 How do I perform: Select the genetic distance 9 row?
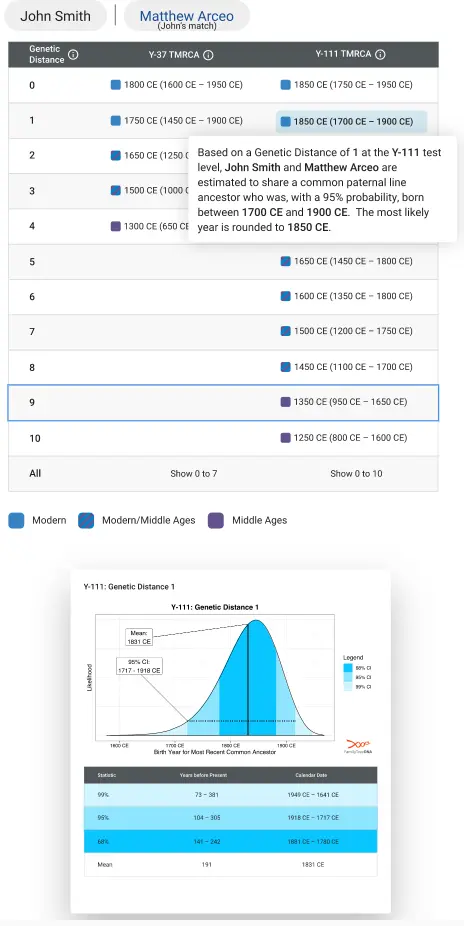point(223,403)
